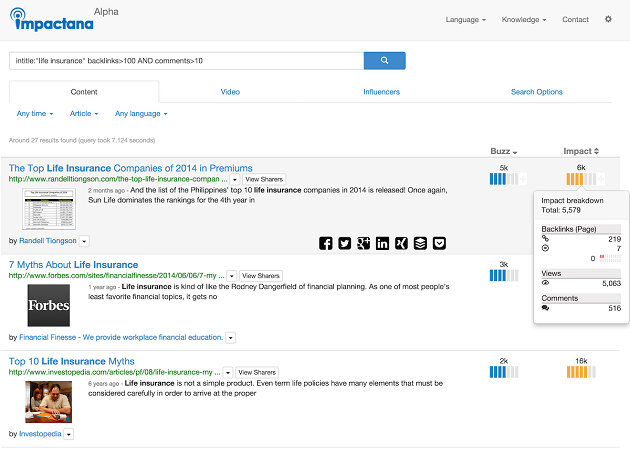Image resolution: width=630 pixels, height=449 pixels.
Task: Open the Language dropdown menu
Action: (x=466, y=20)
